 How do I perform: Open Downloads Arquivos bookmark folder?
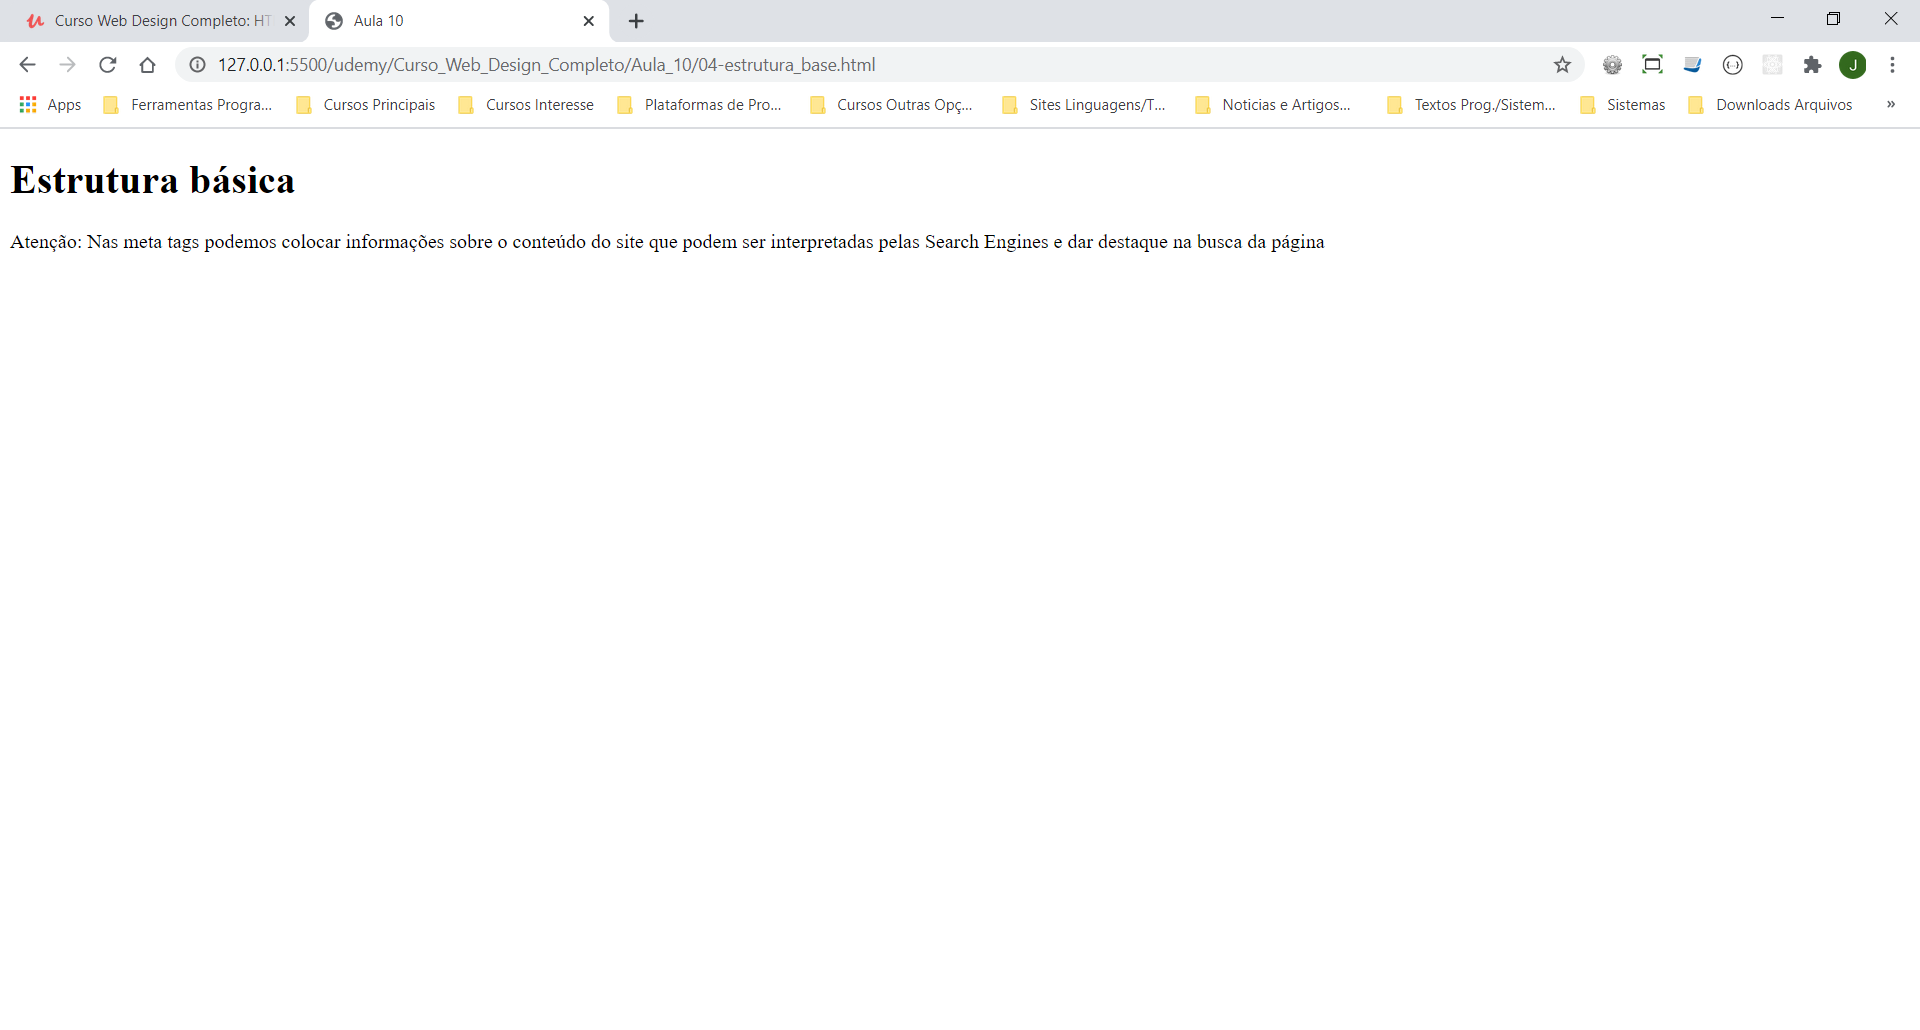1771,105
